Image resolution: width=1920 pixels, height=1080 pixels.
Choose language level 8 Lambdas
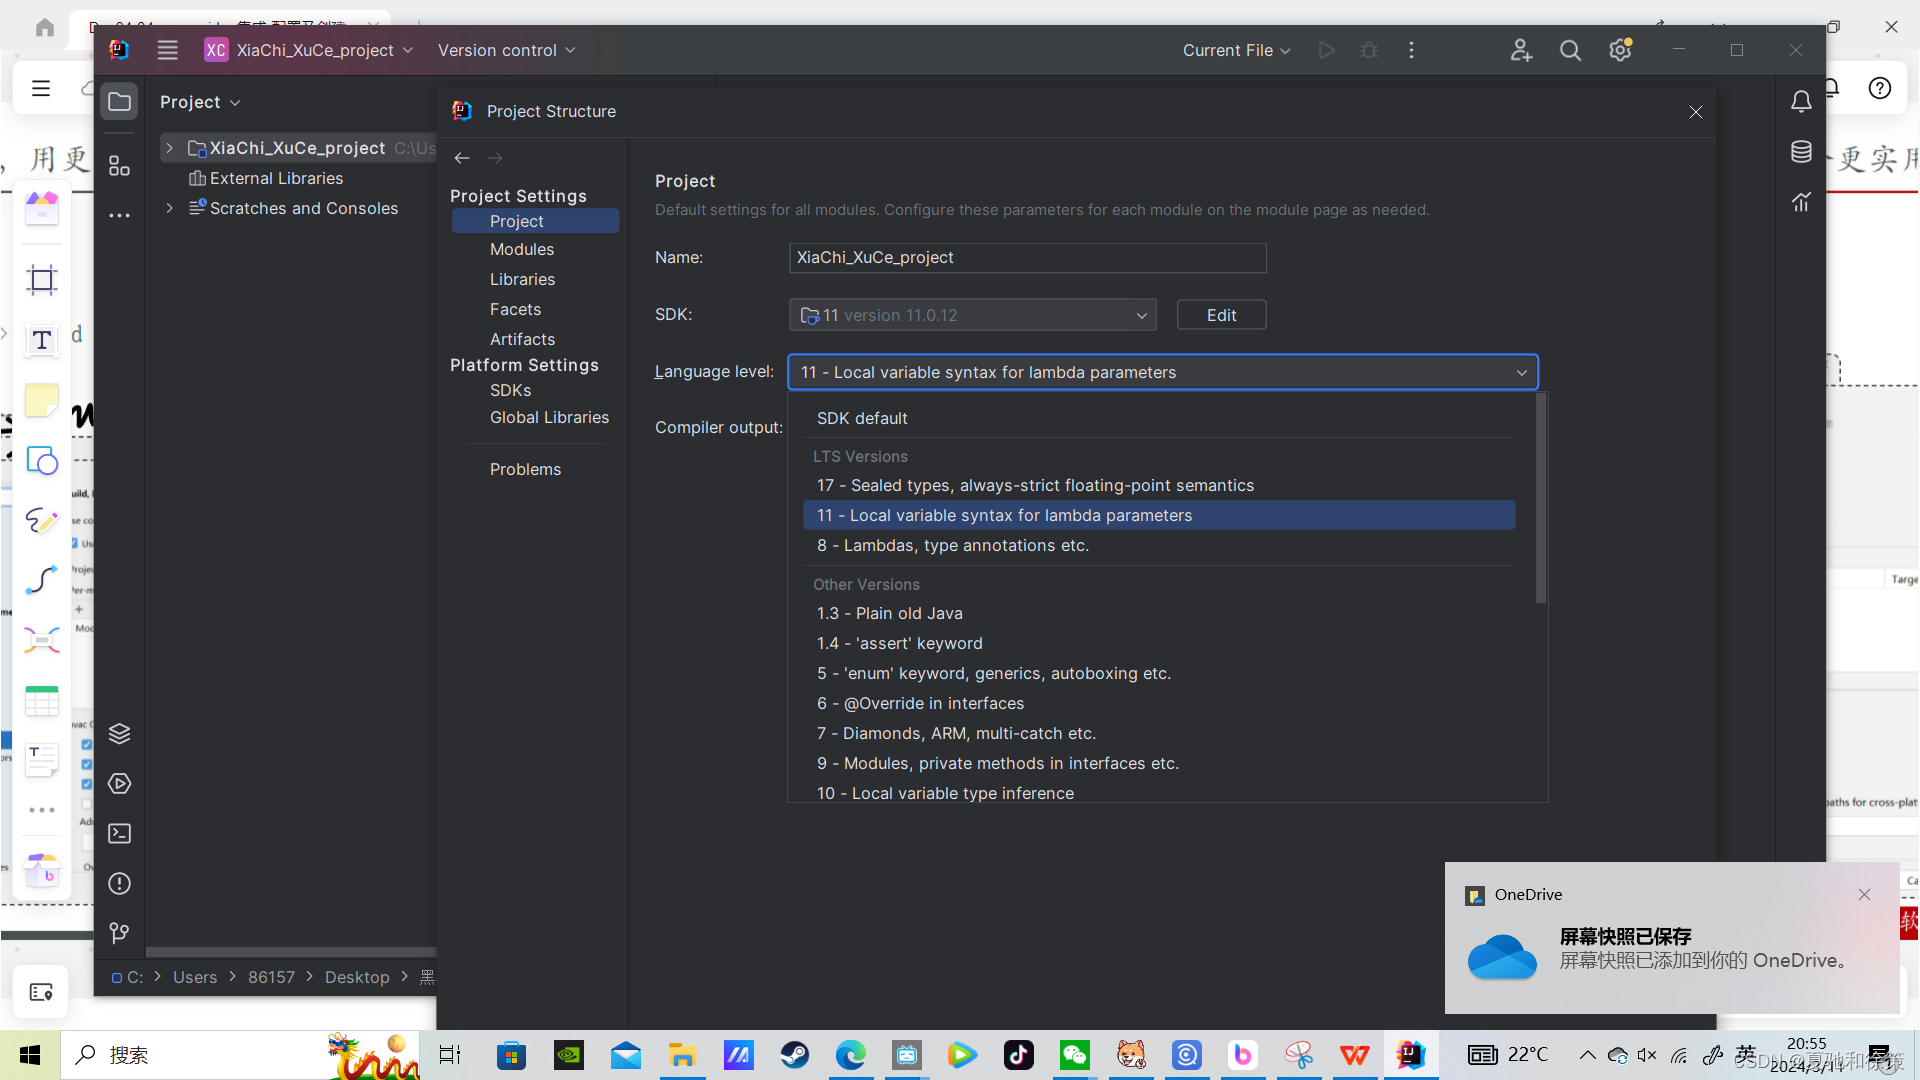(x=1159, y=545)
